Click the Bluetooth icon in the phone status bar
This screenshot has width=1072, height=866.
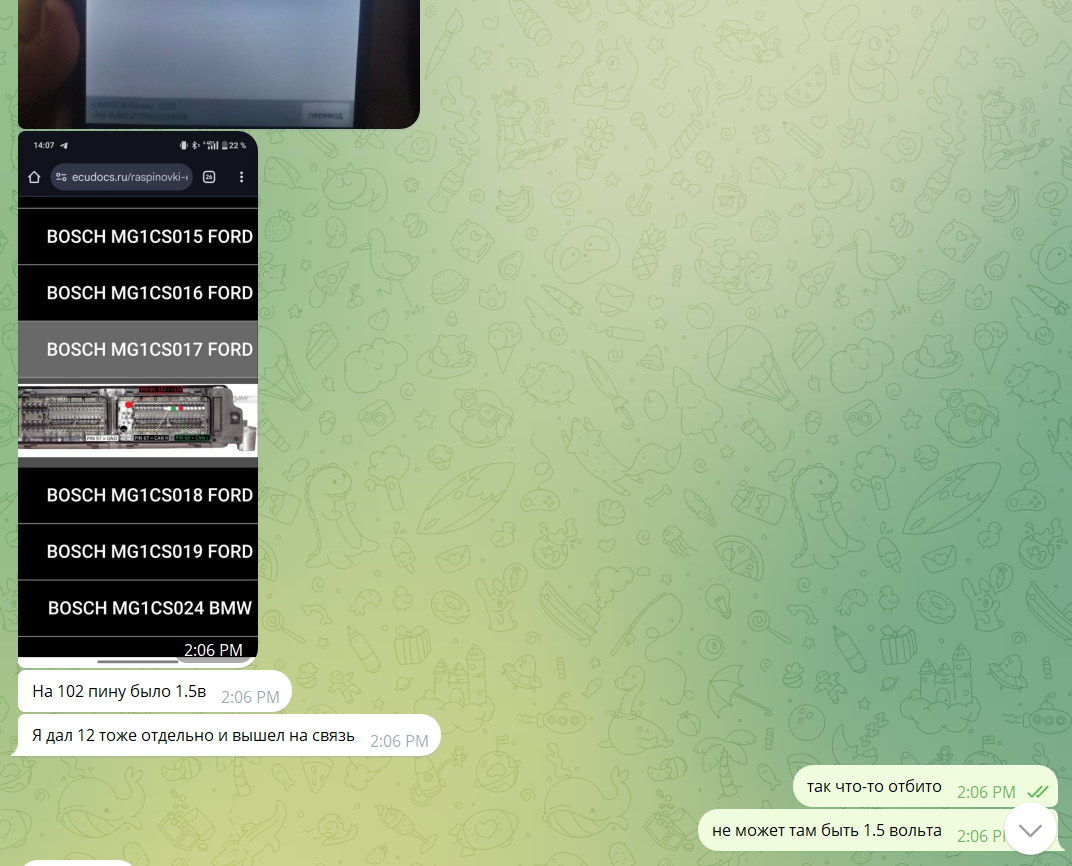[x=195, y=146]
